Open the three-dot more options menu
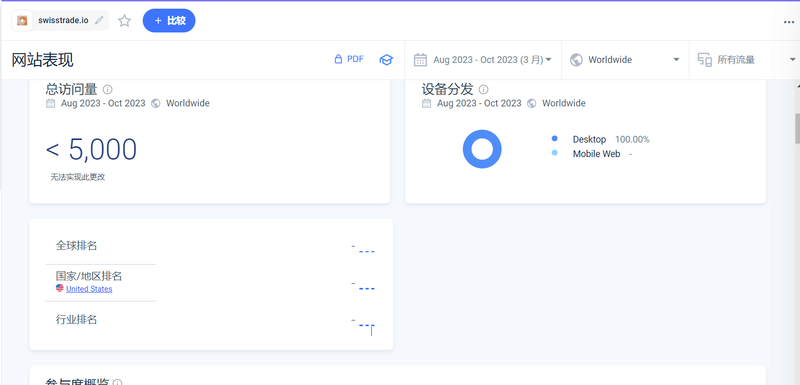The width and height of the screenshot is (800, 385). (789, 22)
